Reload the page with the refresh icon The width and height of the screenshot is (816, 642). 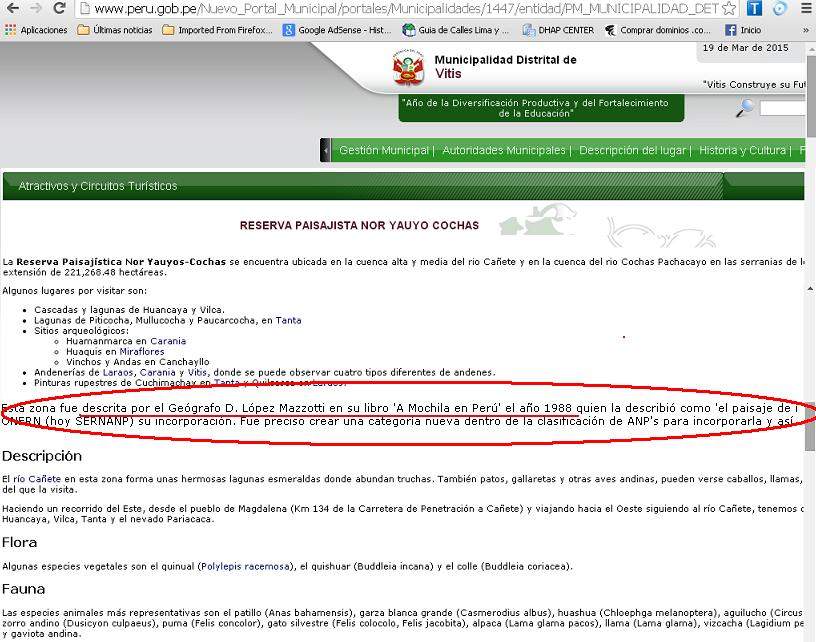[x=60, y=9]
